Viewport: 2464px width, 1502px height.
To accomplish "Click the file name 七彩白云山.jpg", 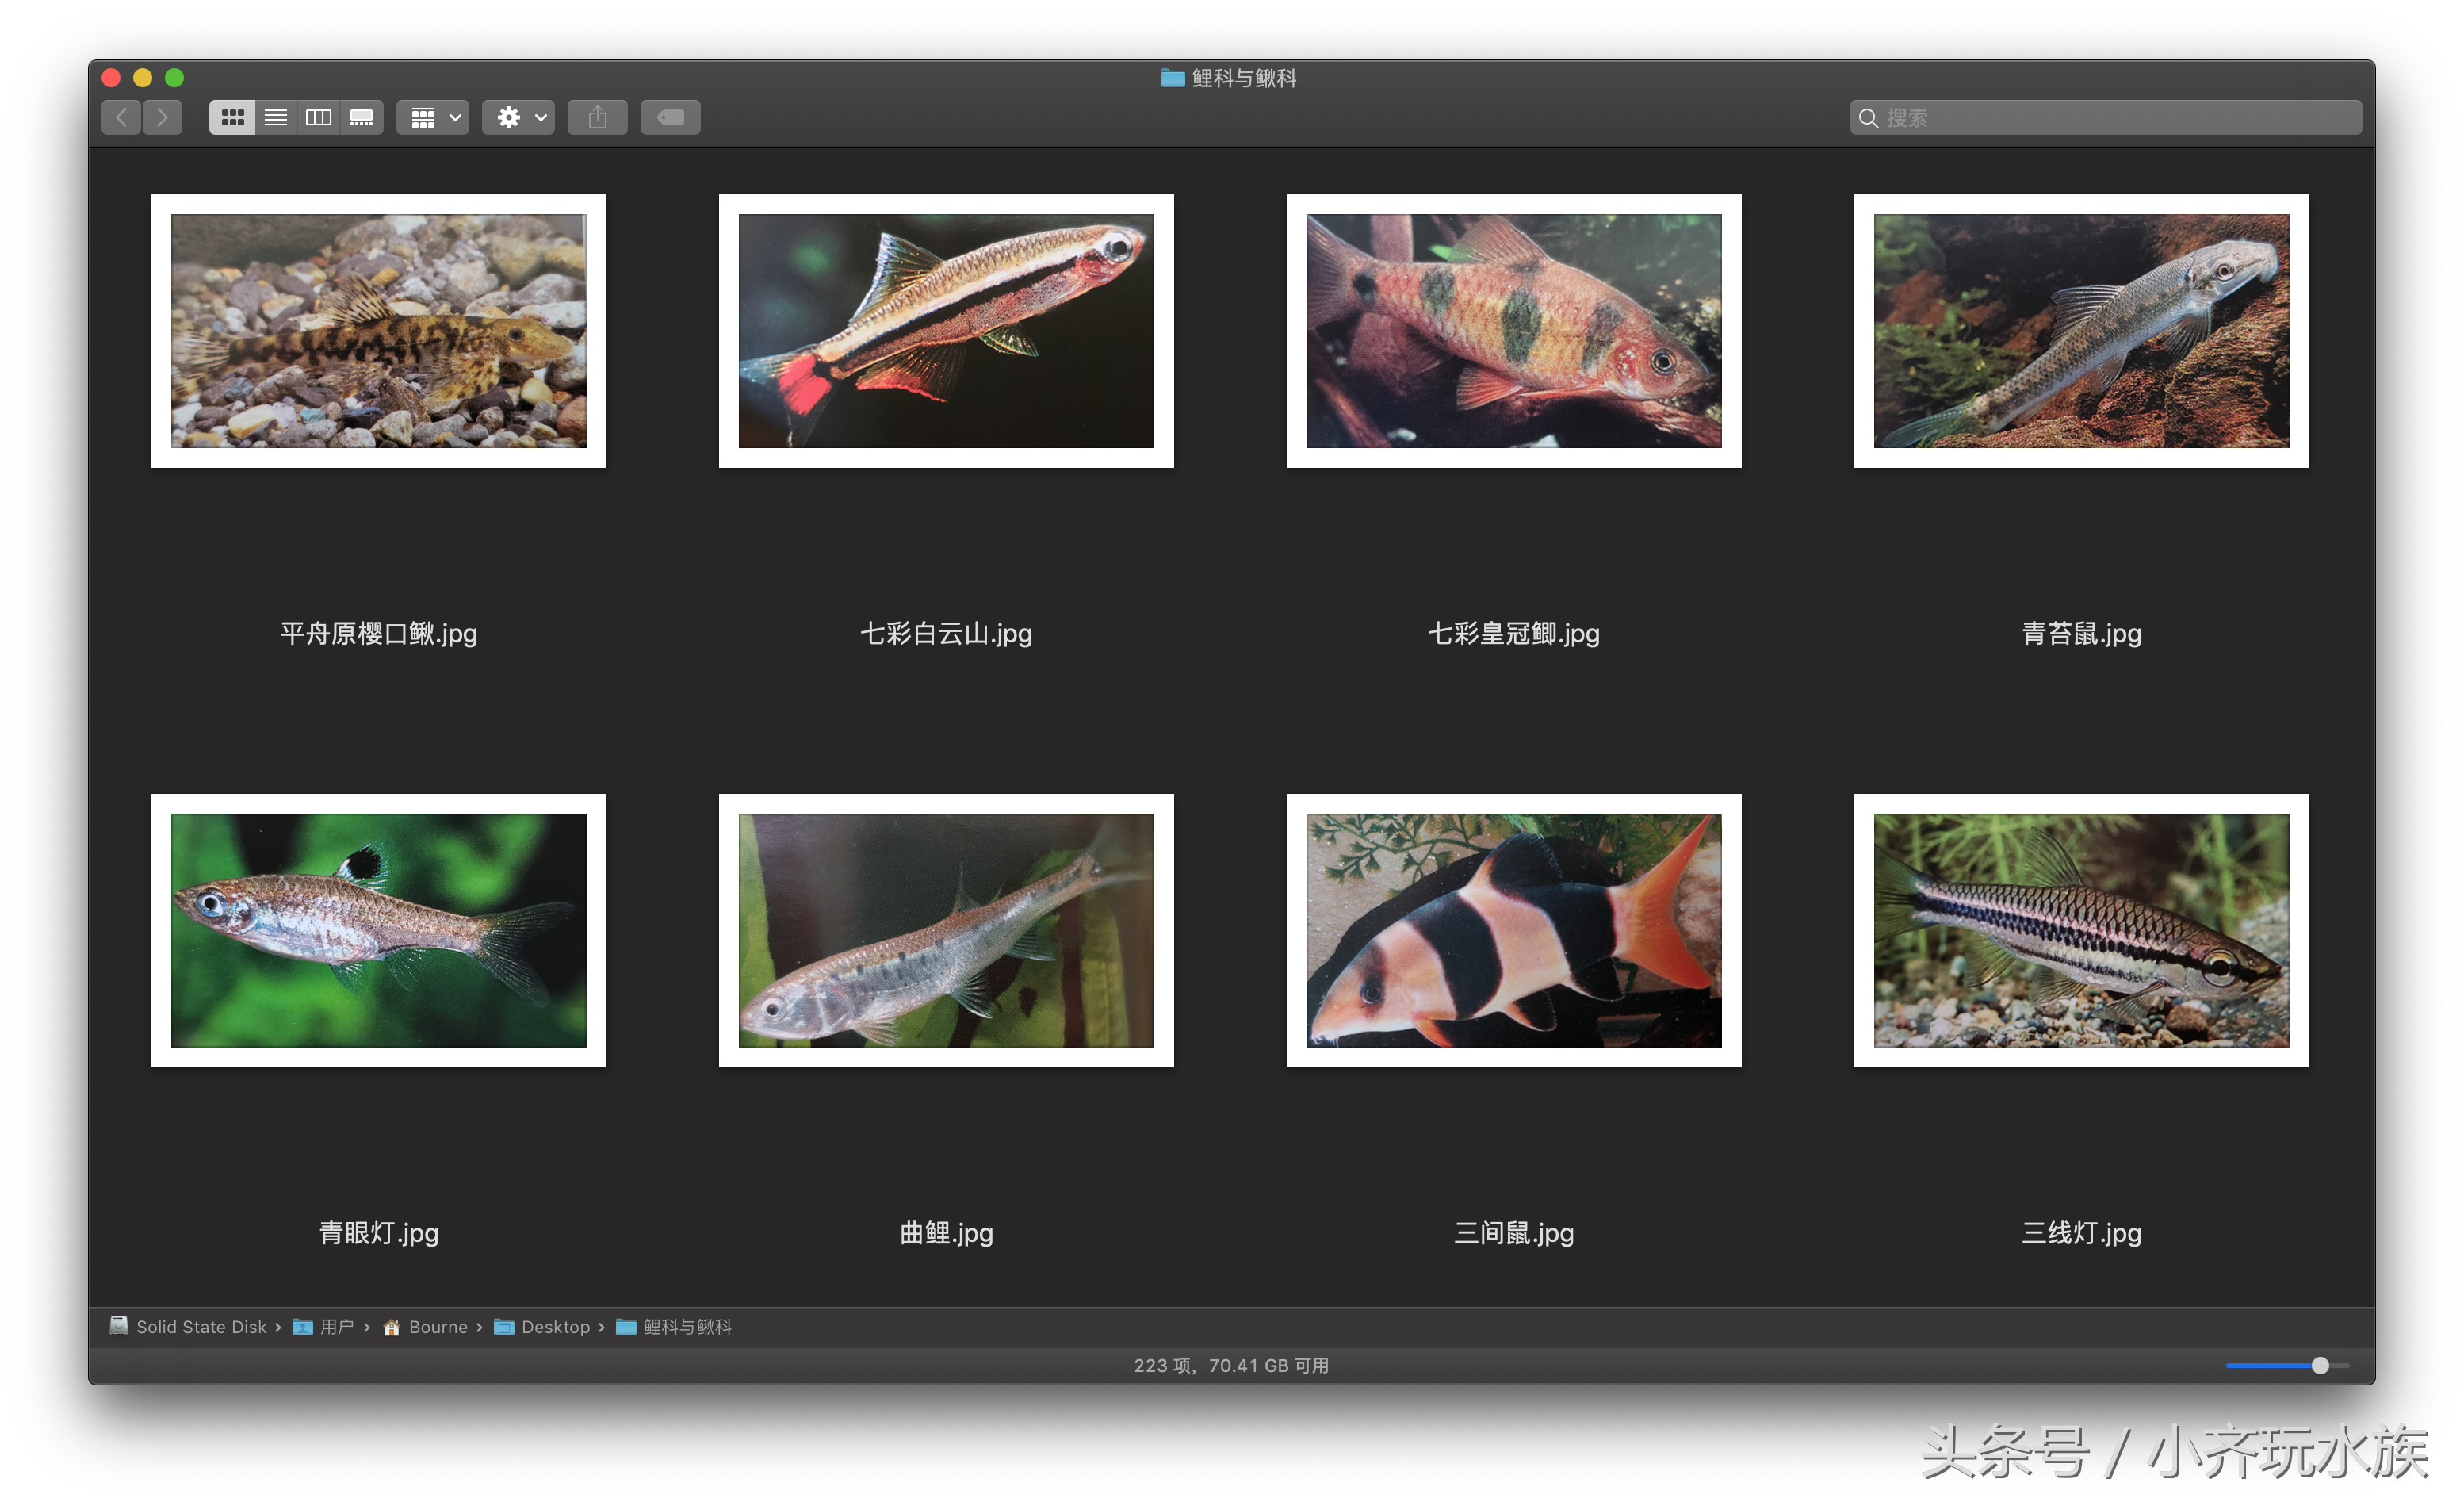I will (x=946, y=634).
